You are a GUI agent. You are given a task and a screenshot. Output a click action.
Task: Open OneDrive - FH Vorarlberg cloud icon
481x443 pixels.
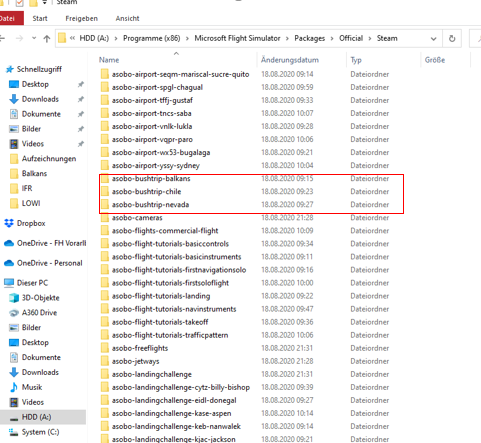(x=9, y=243)
